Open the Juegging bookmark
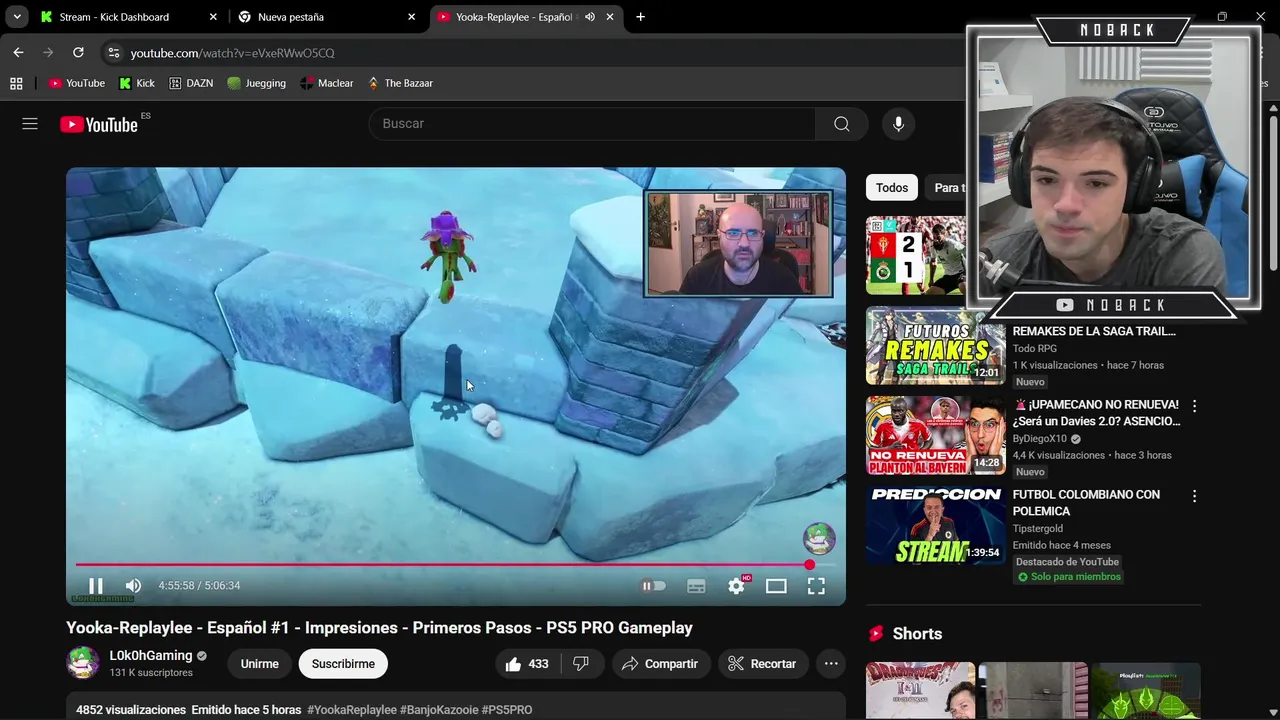This screenshot has height=720, width=1280. pos(256,83)
